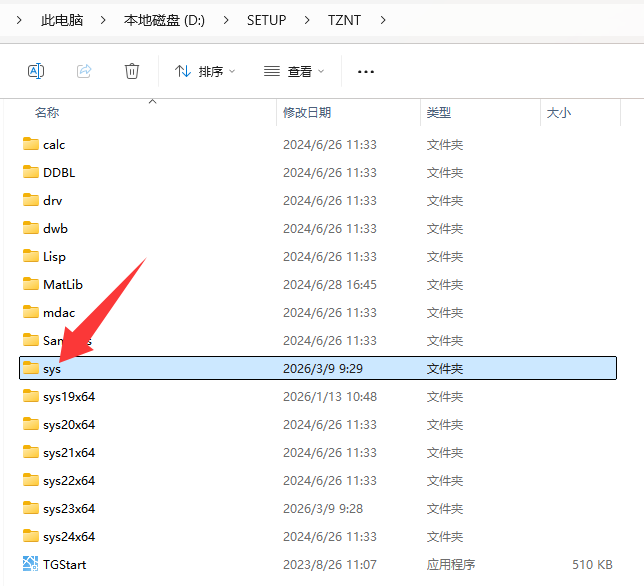
Task: Sort by 大小 column header
Action: pos(558,113)
